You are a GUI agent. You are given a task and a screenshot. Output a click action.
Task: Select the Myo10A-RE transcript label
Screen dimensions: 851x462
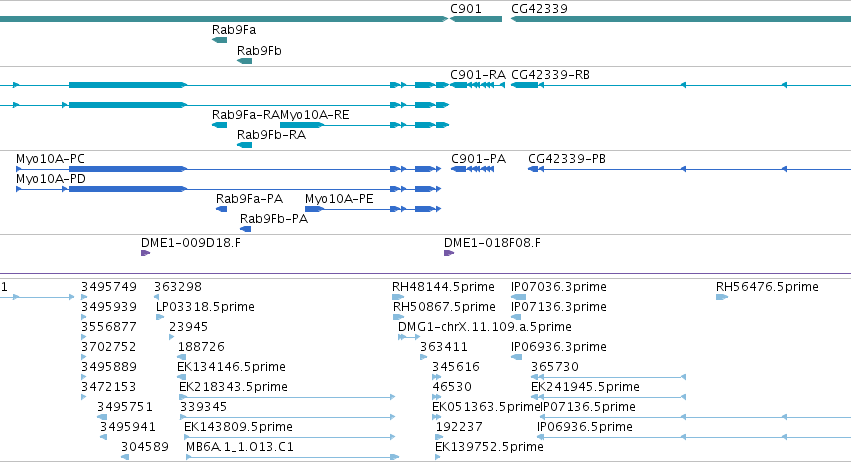point(315,115)
